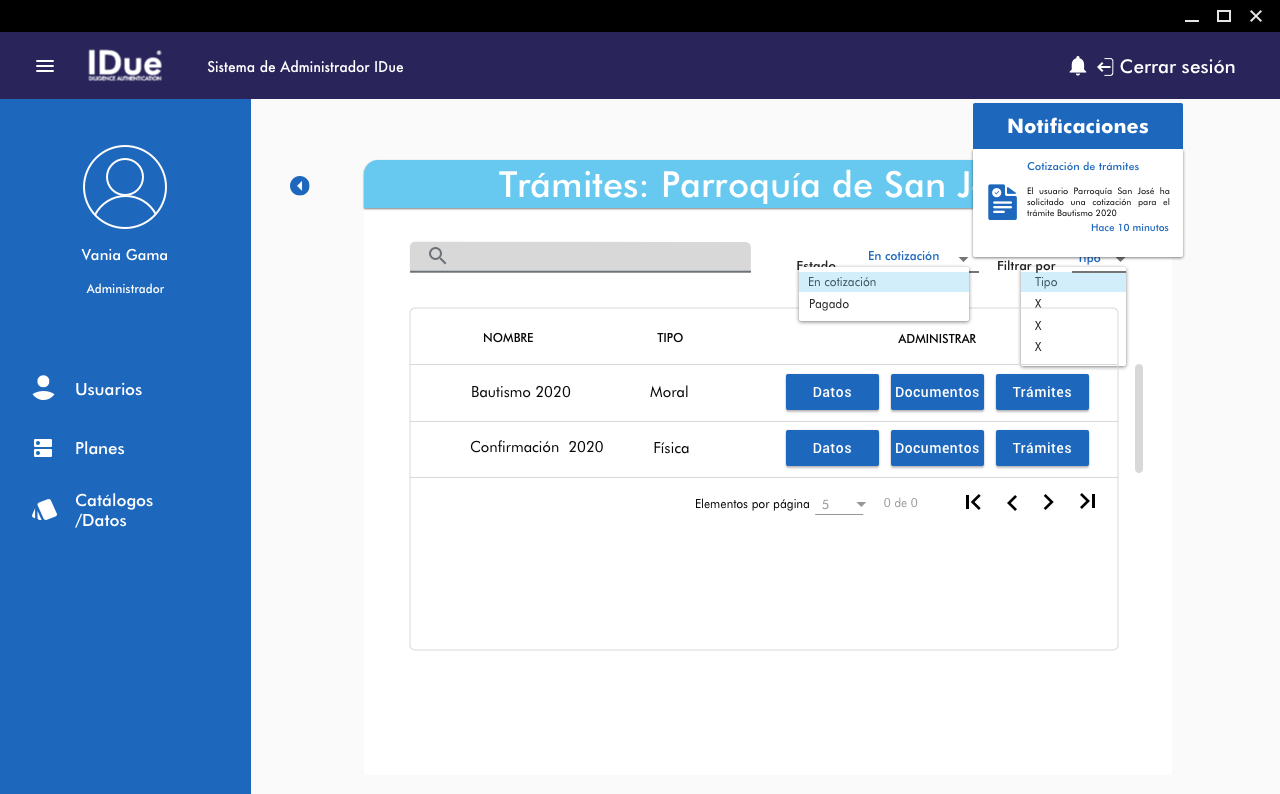Go to the last page icon

point(1088,502)
